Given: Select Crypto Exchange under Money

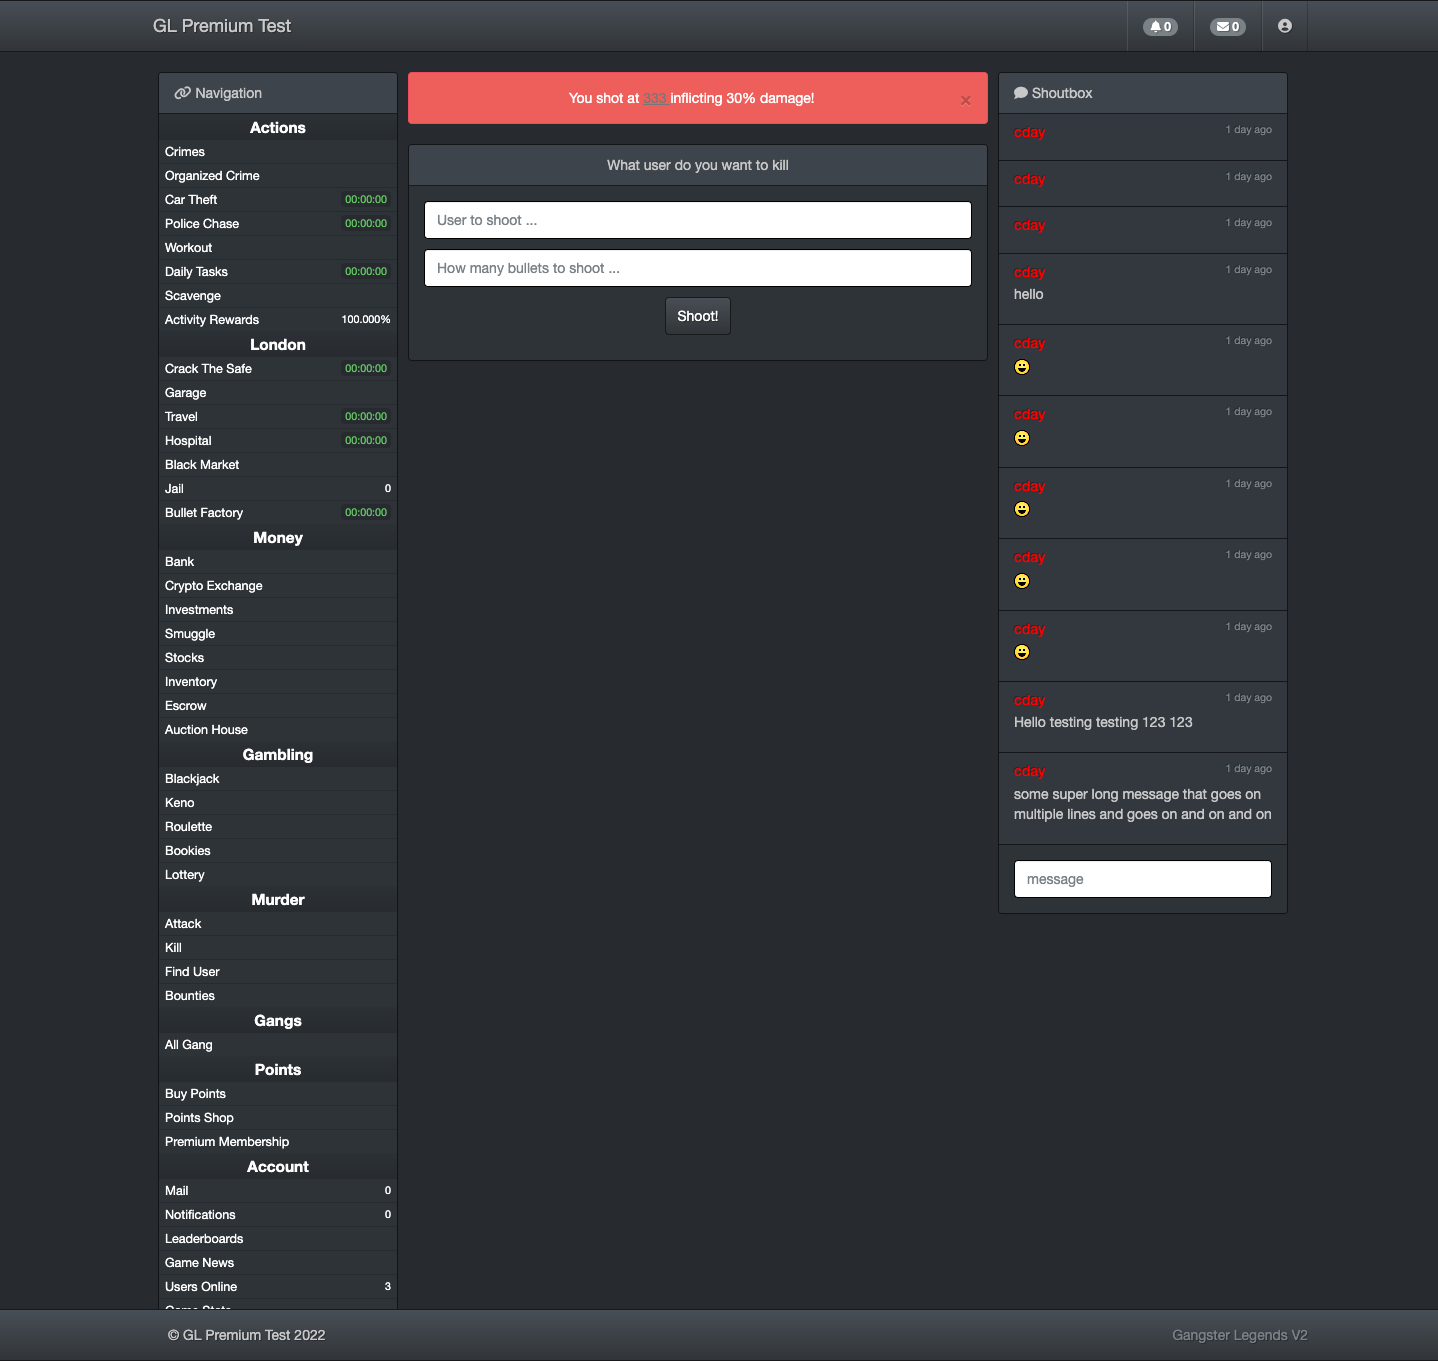Looking at the screenshot, I should tap(214, 586).
